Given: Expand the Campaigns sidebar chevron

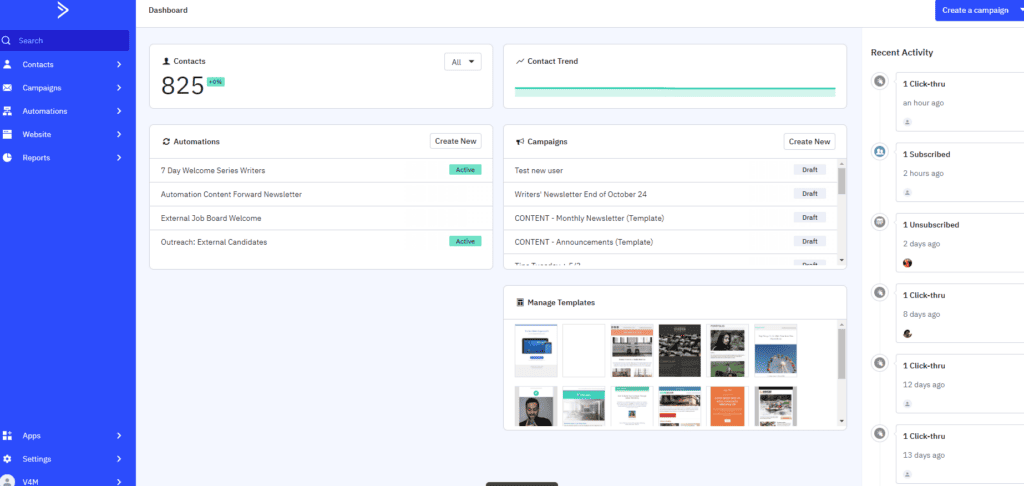Looking at the screenshot, I should tap(119, 88).
